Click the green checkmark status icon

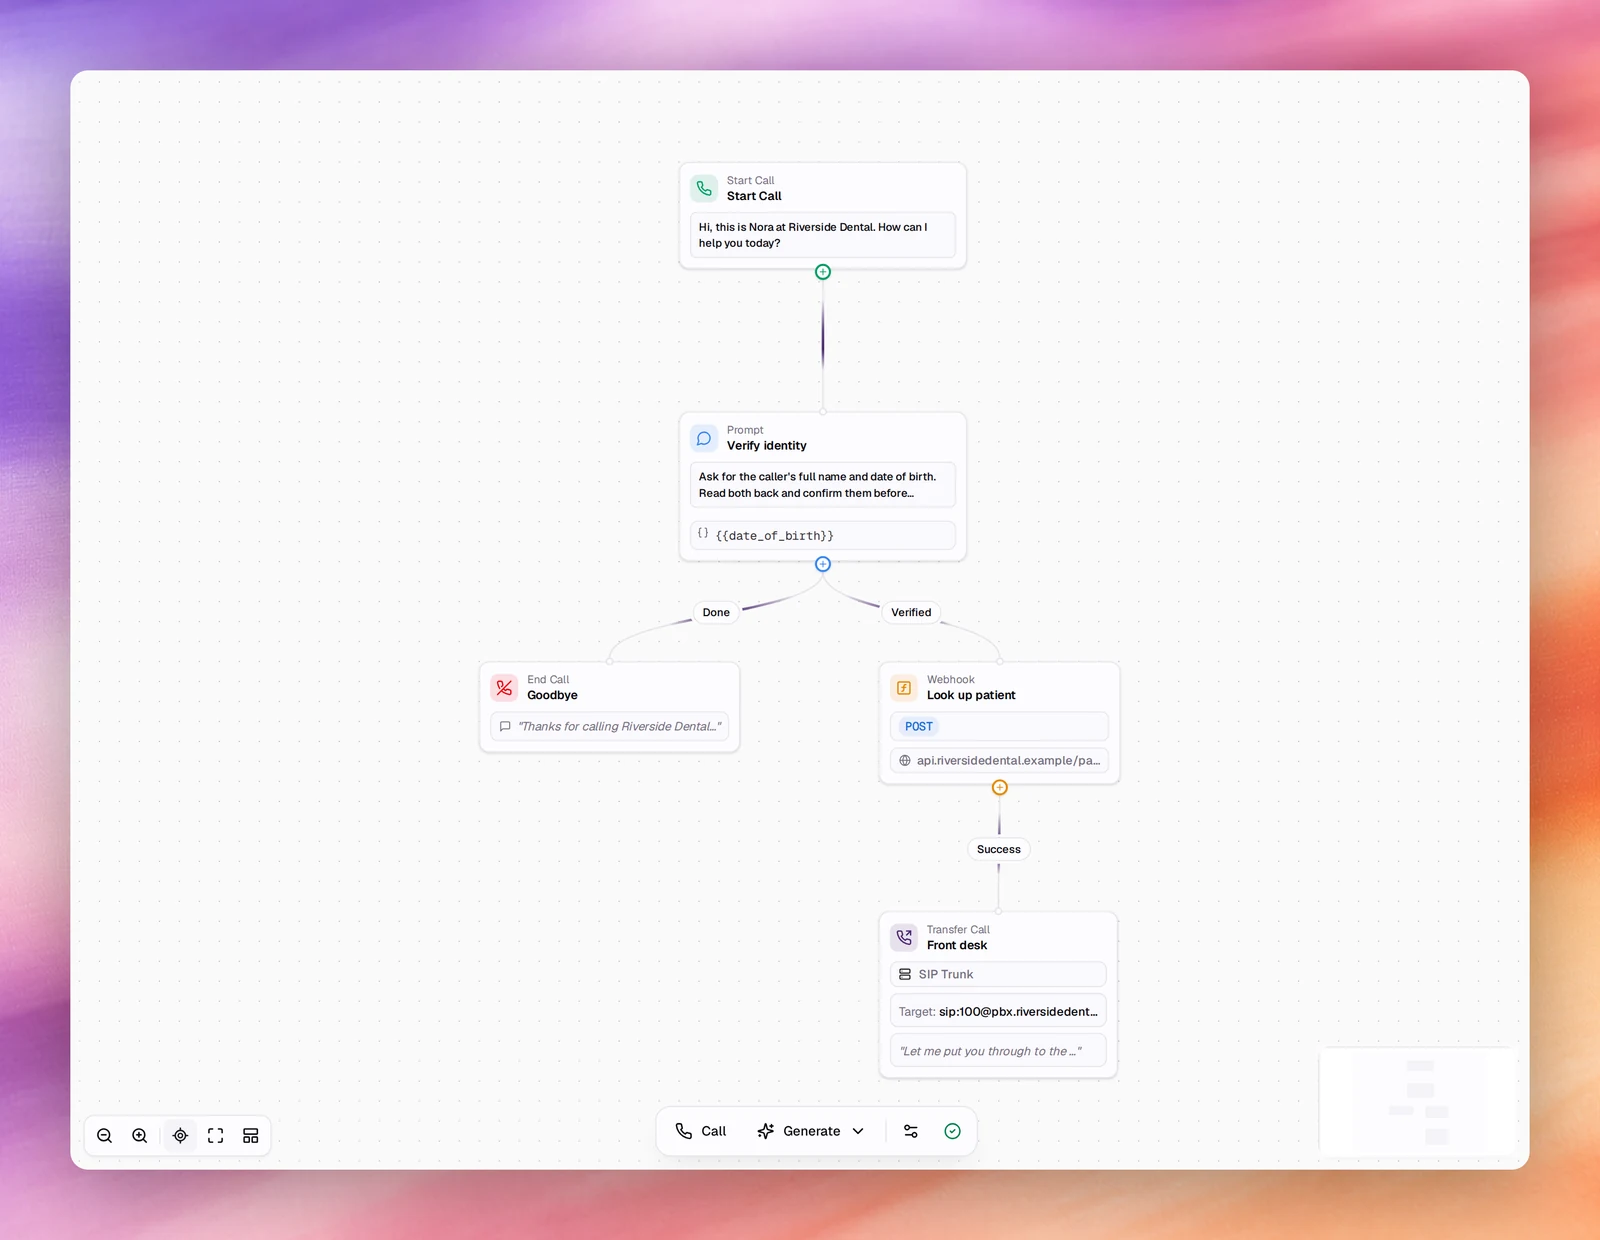[x=953, y=1131]
